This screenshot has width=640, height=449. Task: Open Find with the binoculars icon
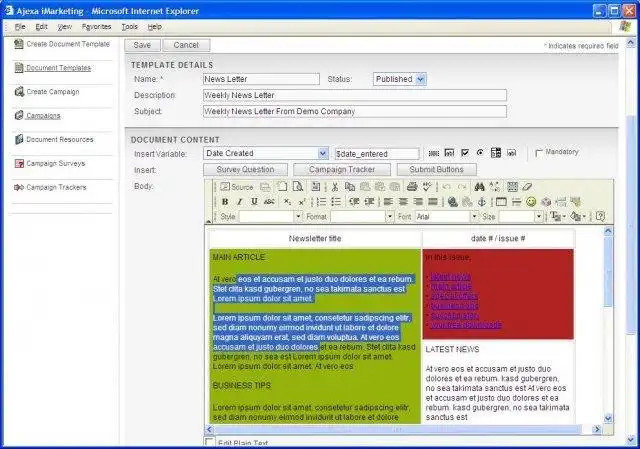pos(479,187)
